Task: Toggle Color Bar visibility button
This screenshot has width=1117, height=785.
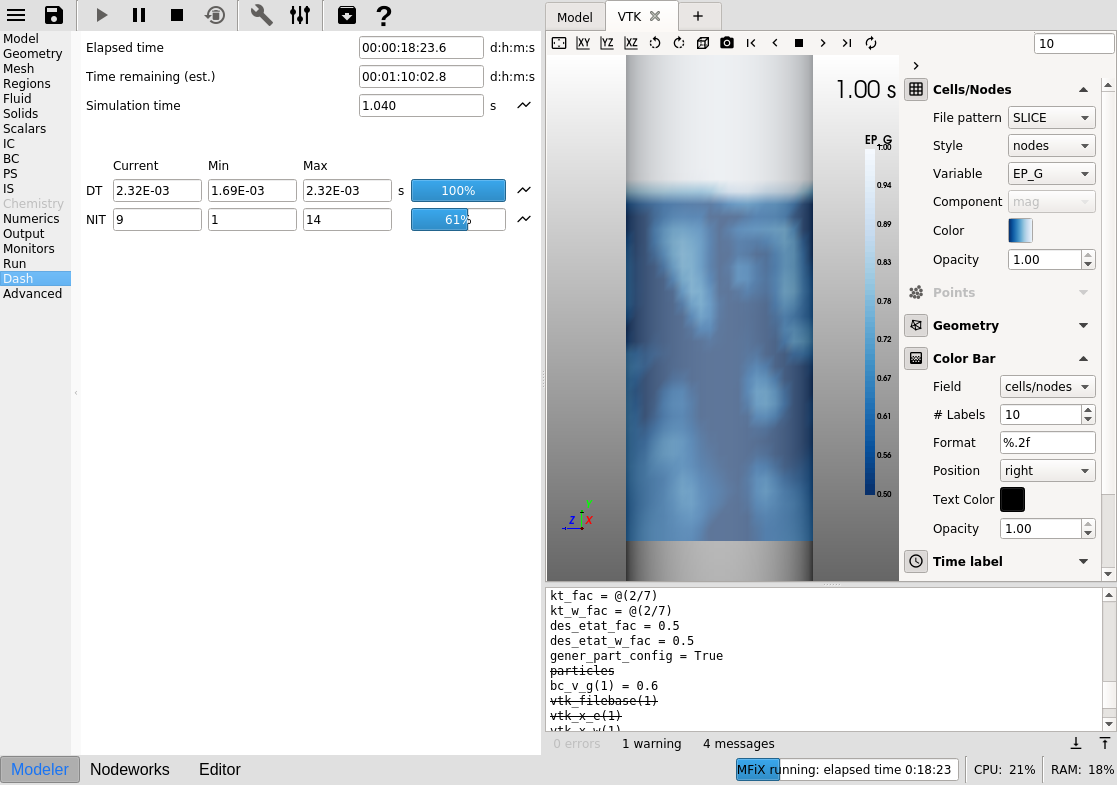Action: click(916, 358)
